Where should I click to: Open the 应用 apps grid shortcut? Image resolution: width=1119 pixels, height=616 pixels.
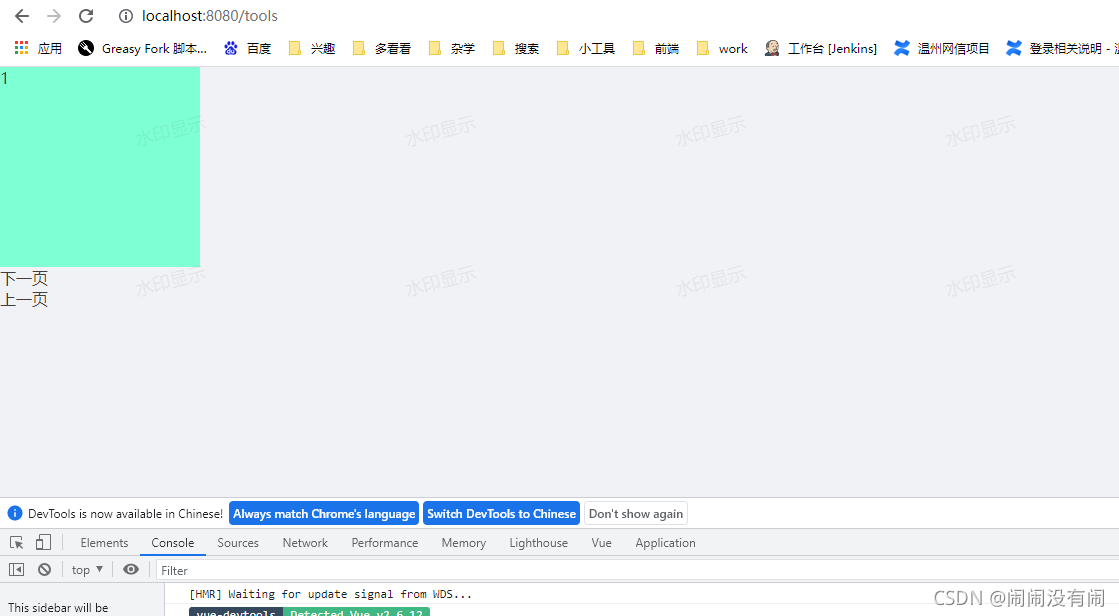38,48
